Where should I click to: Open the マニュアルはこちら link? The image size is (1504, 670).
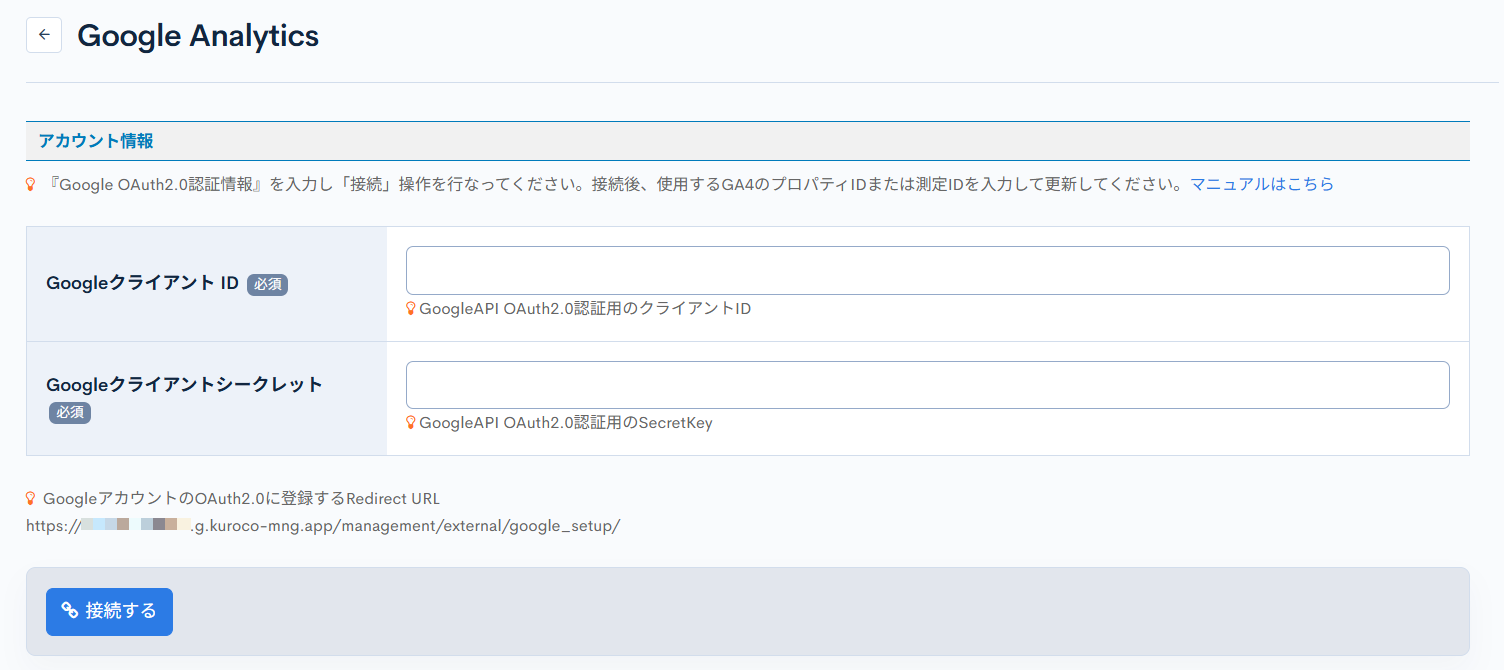pyautogui.click(x=1262, y=184)
